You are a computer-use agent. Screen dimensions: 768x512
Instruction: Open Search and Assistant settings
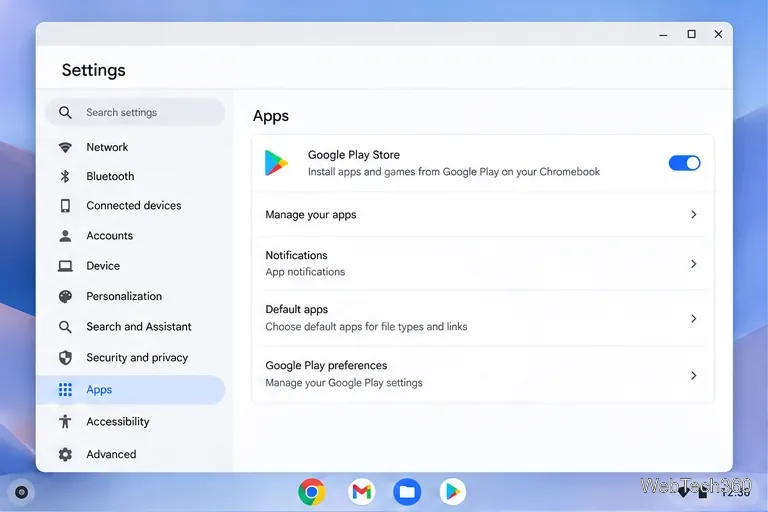click(x=130, y=327)
